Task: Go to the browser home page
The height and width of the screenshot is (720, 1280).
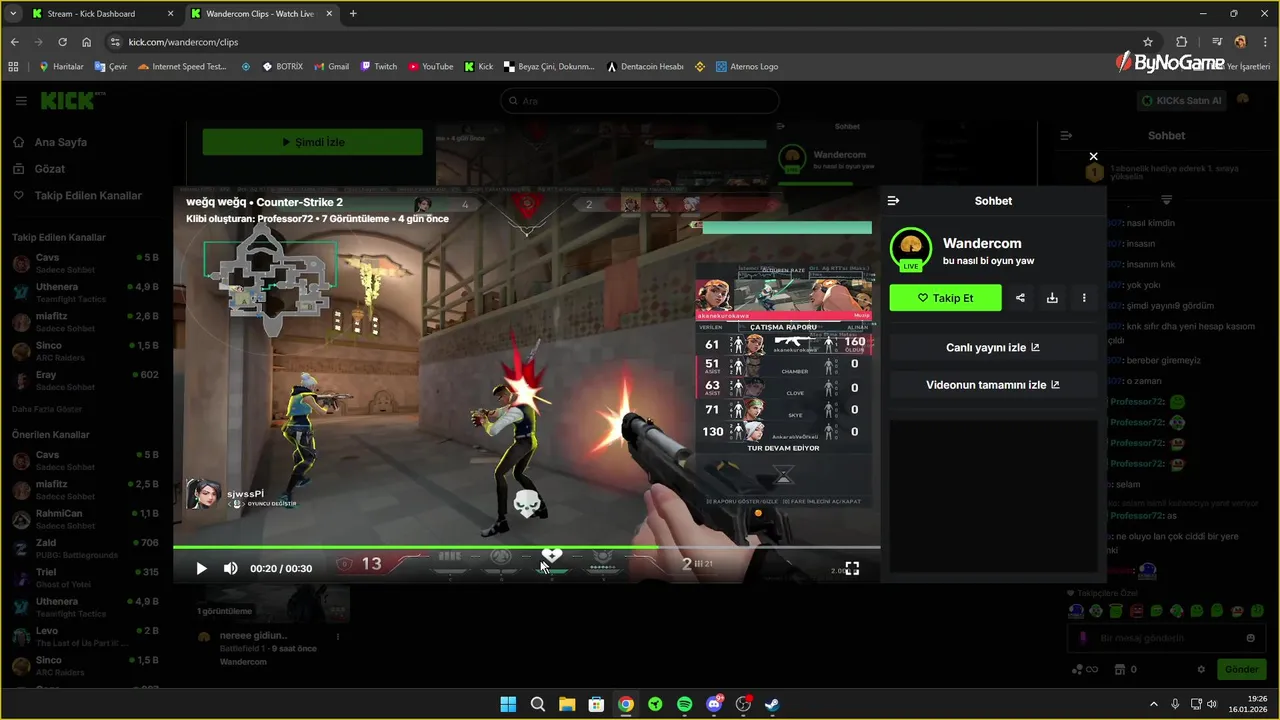Action: [x=87, y=42]
